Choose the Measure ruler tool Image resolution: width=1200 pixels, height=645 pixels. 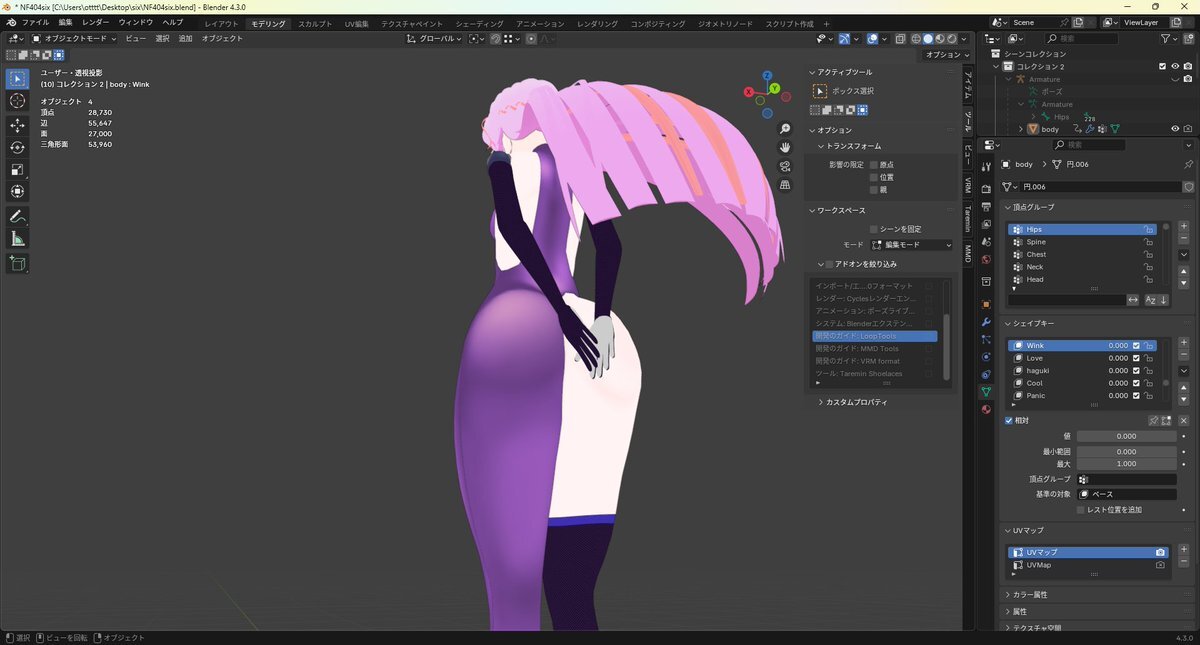pyautogui.click(x=17, y=239)
